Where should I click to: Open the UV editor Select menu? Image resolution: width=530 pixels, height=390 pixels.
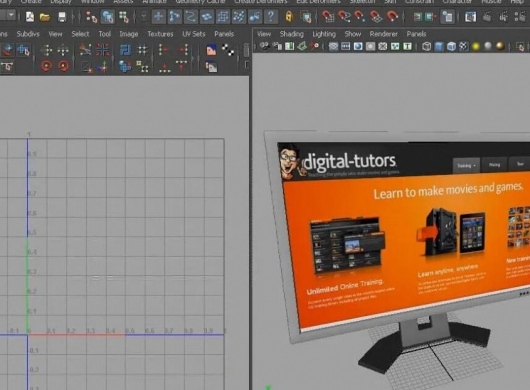80,34
